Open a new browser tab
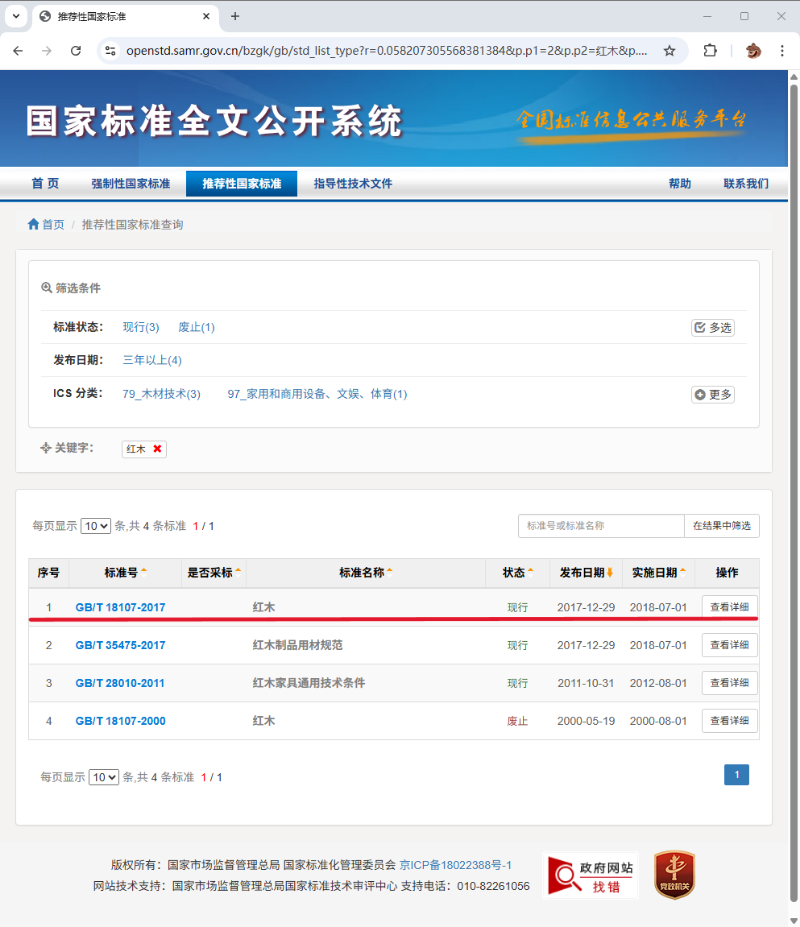Viewport: 800px width, 927px height. pyautogui.click(x=235, y=16)
